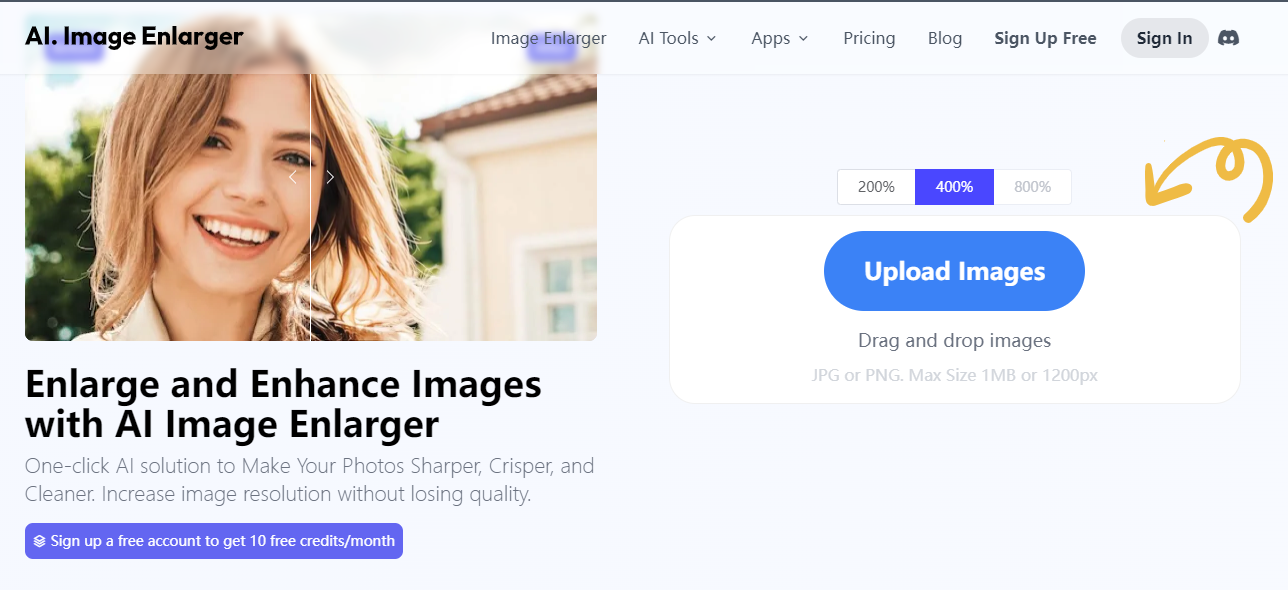Click the smiling woman comparison photo
Image resolution: width=1288 pixels, height=590 pixels.
[311, 177]
